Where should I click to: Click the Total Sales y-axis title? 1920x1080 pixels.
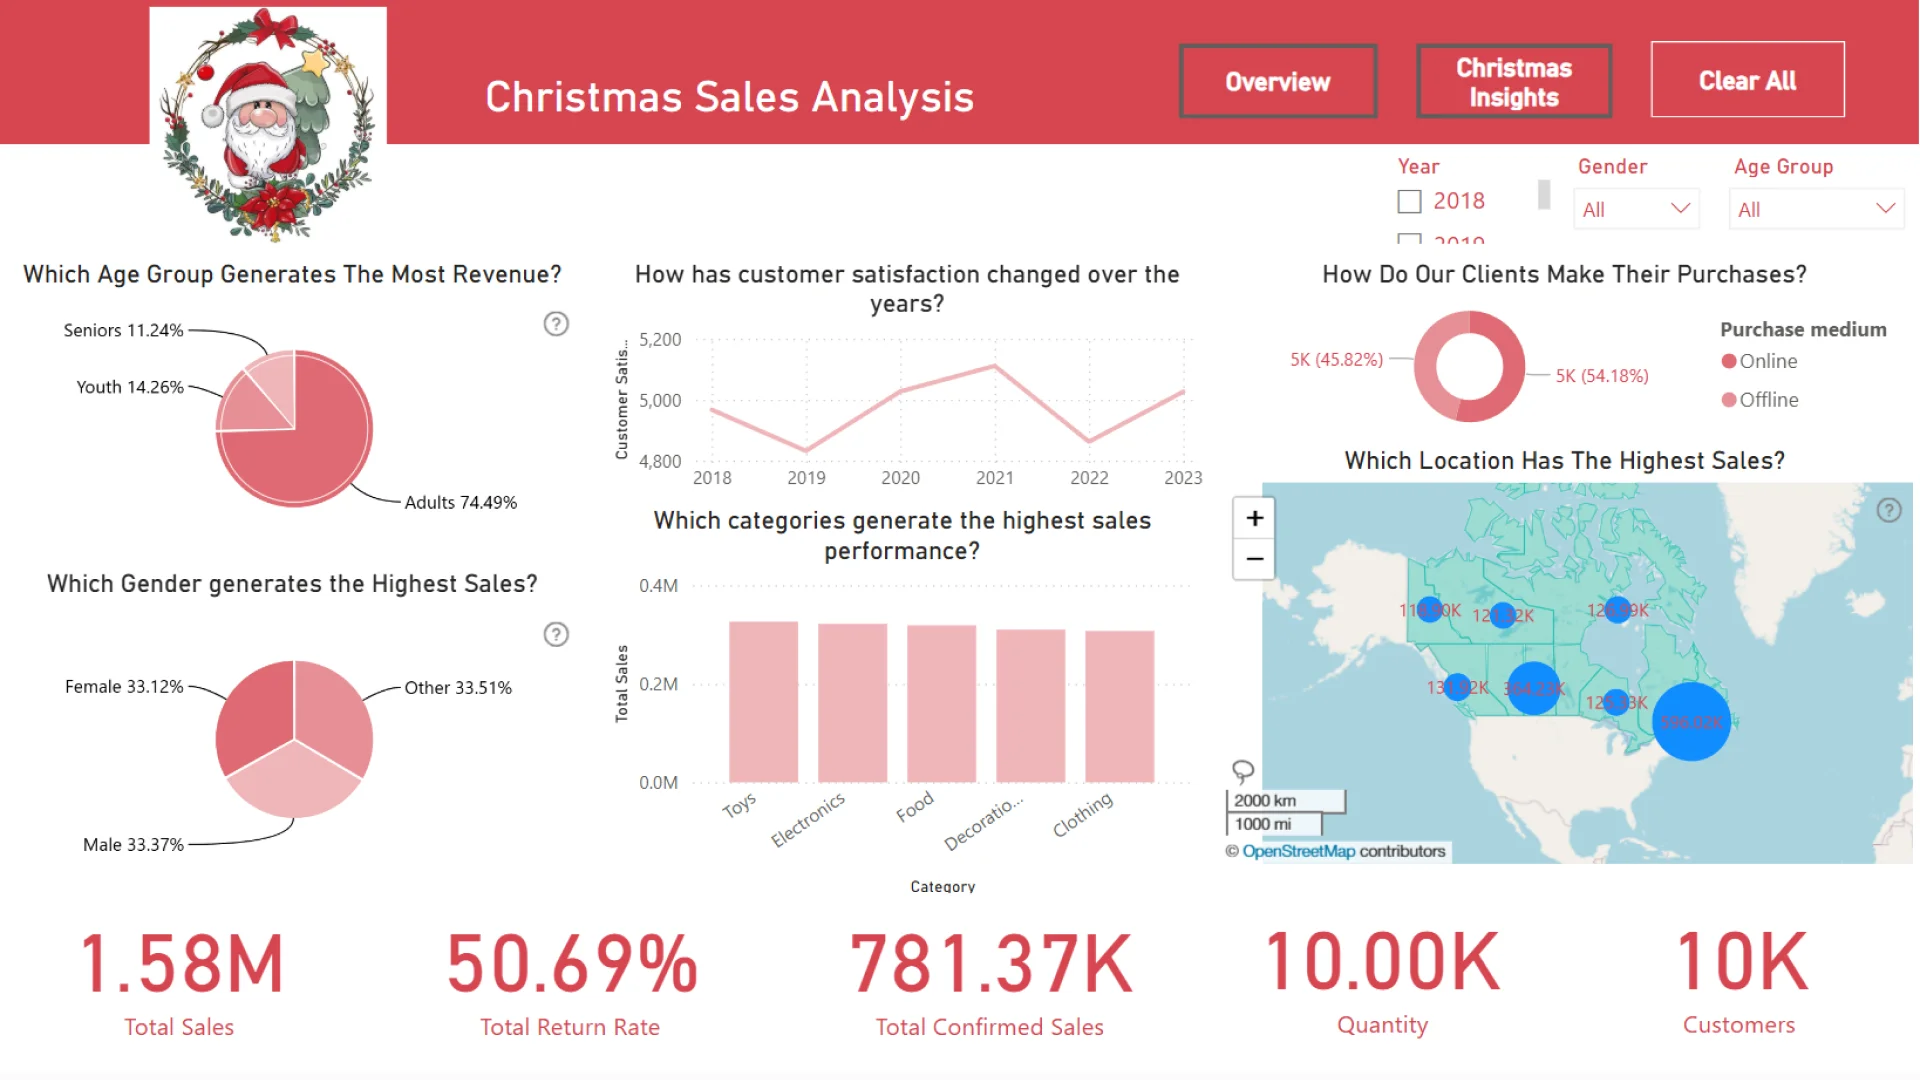[622, 683]
